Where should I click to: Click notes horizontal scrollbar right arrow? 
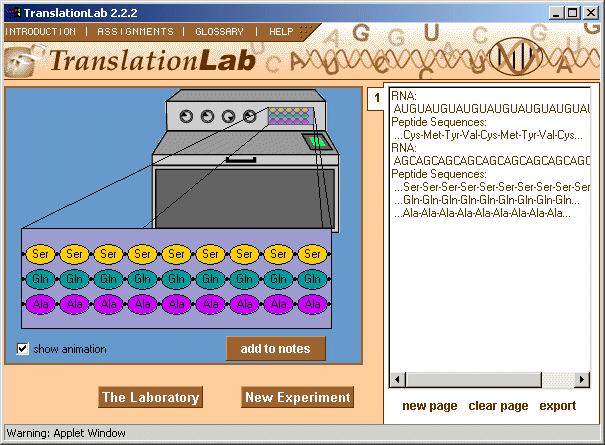(582, 380)
